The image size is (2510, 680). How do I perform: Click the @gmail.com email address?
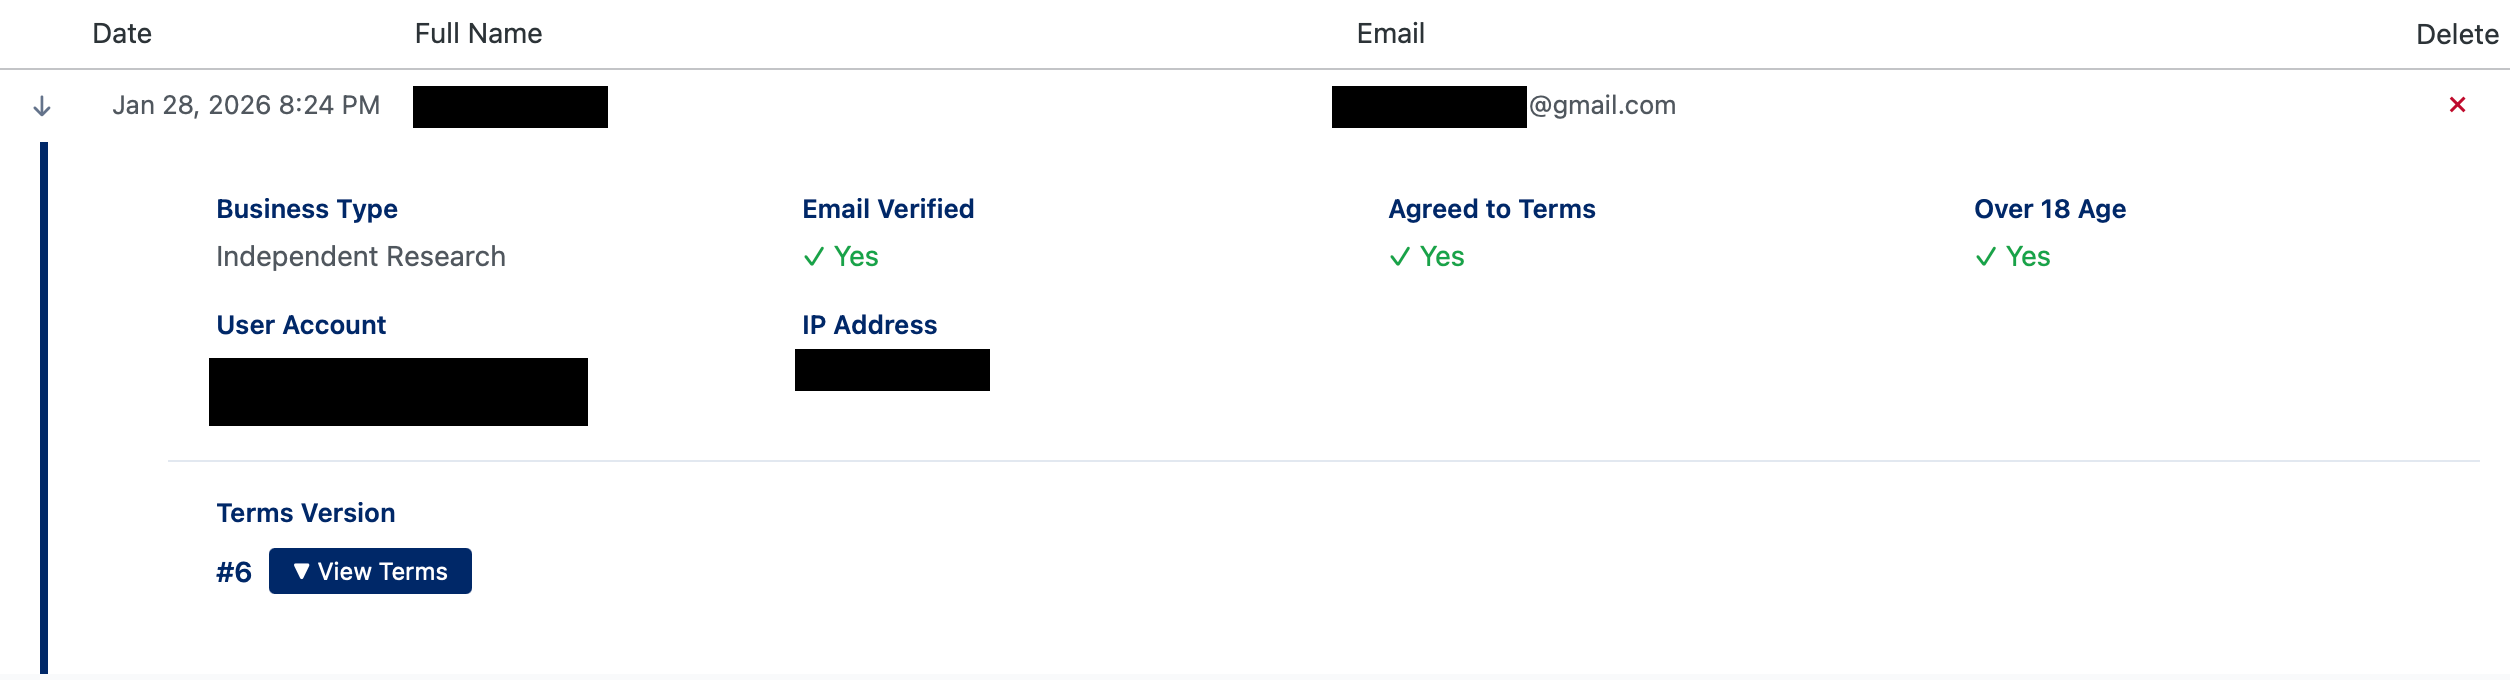click(x=1602, y=105)
